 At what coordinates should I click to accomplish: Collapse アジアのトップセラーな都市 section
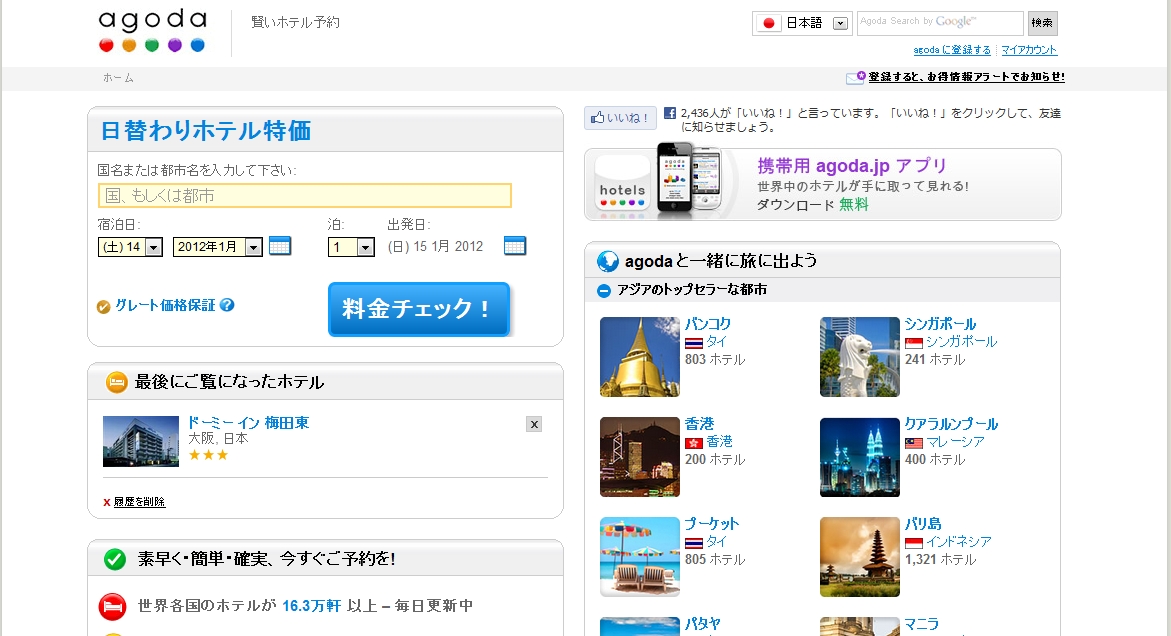pos(603,290)
